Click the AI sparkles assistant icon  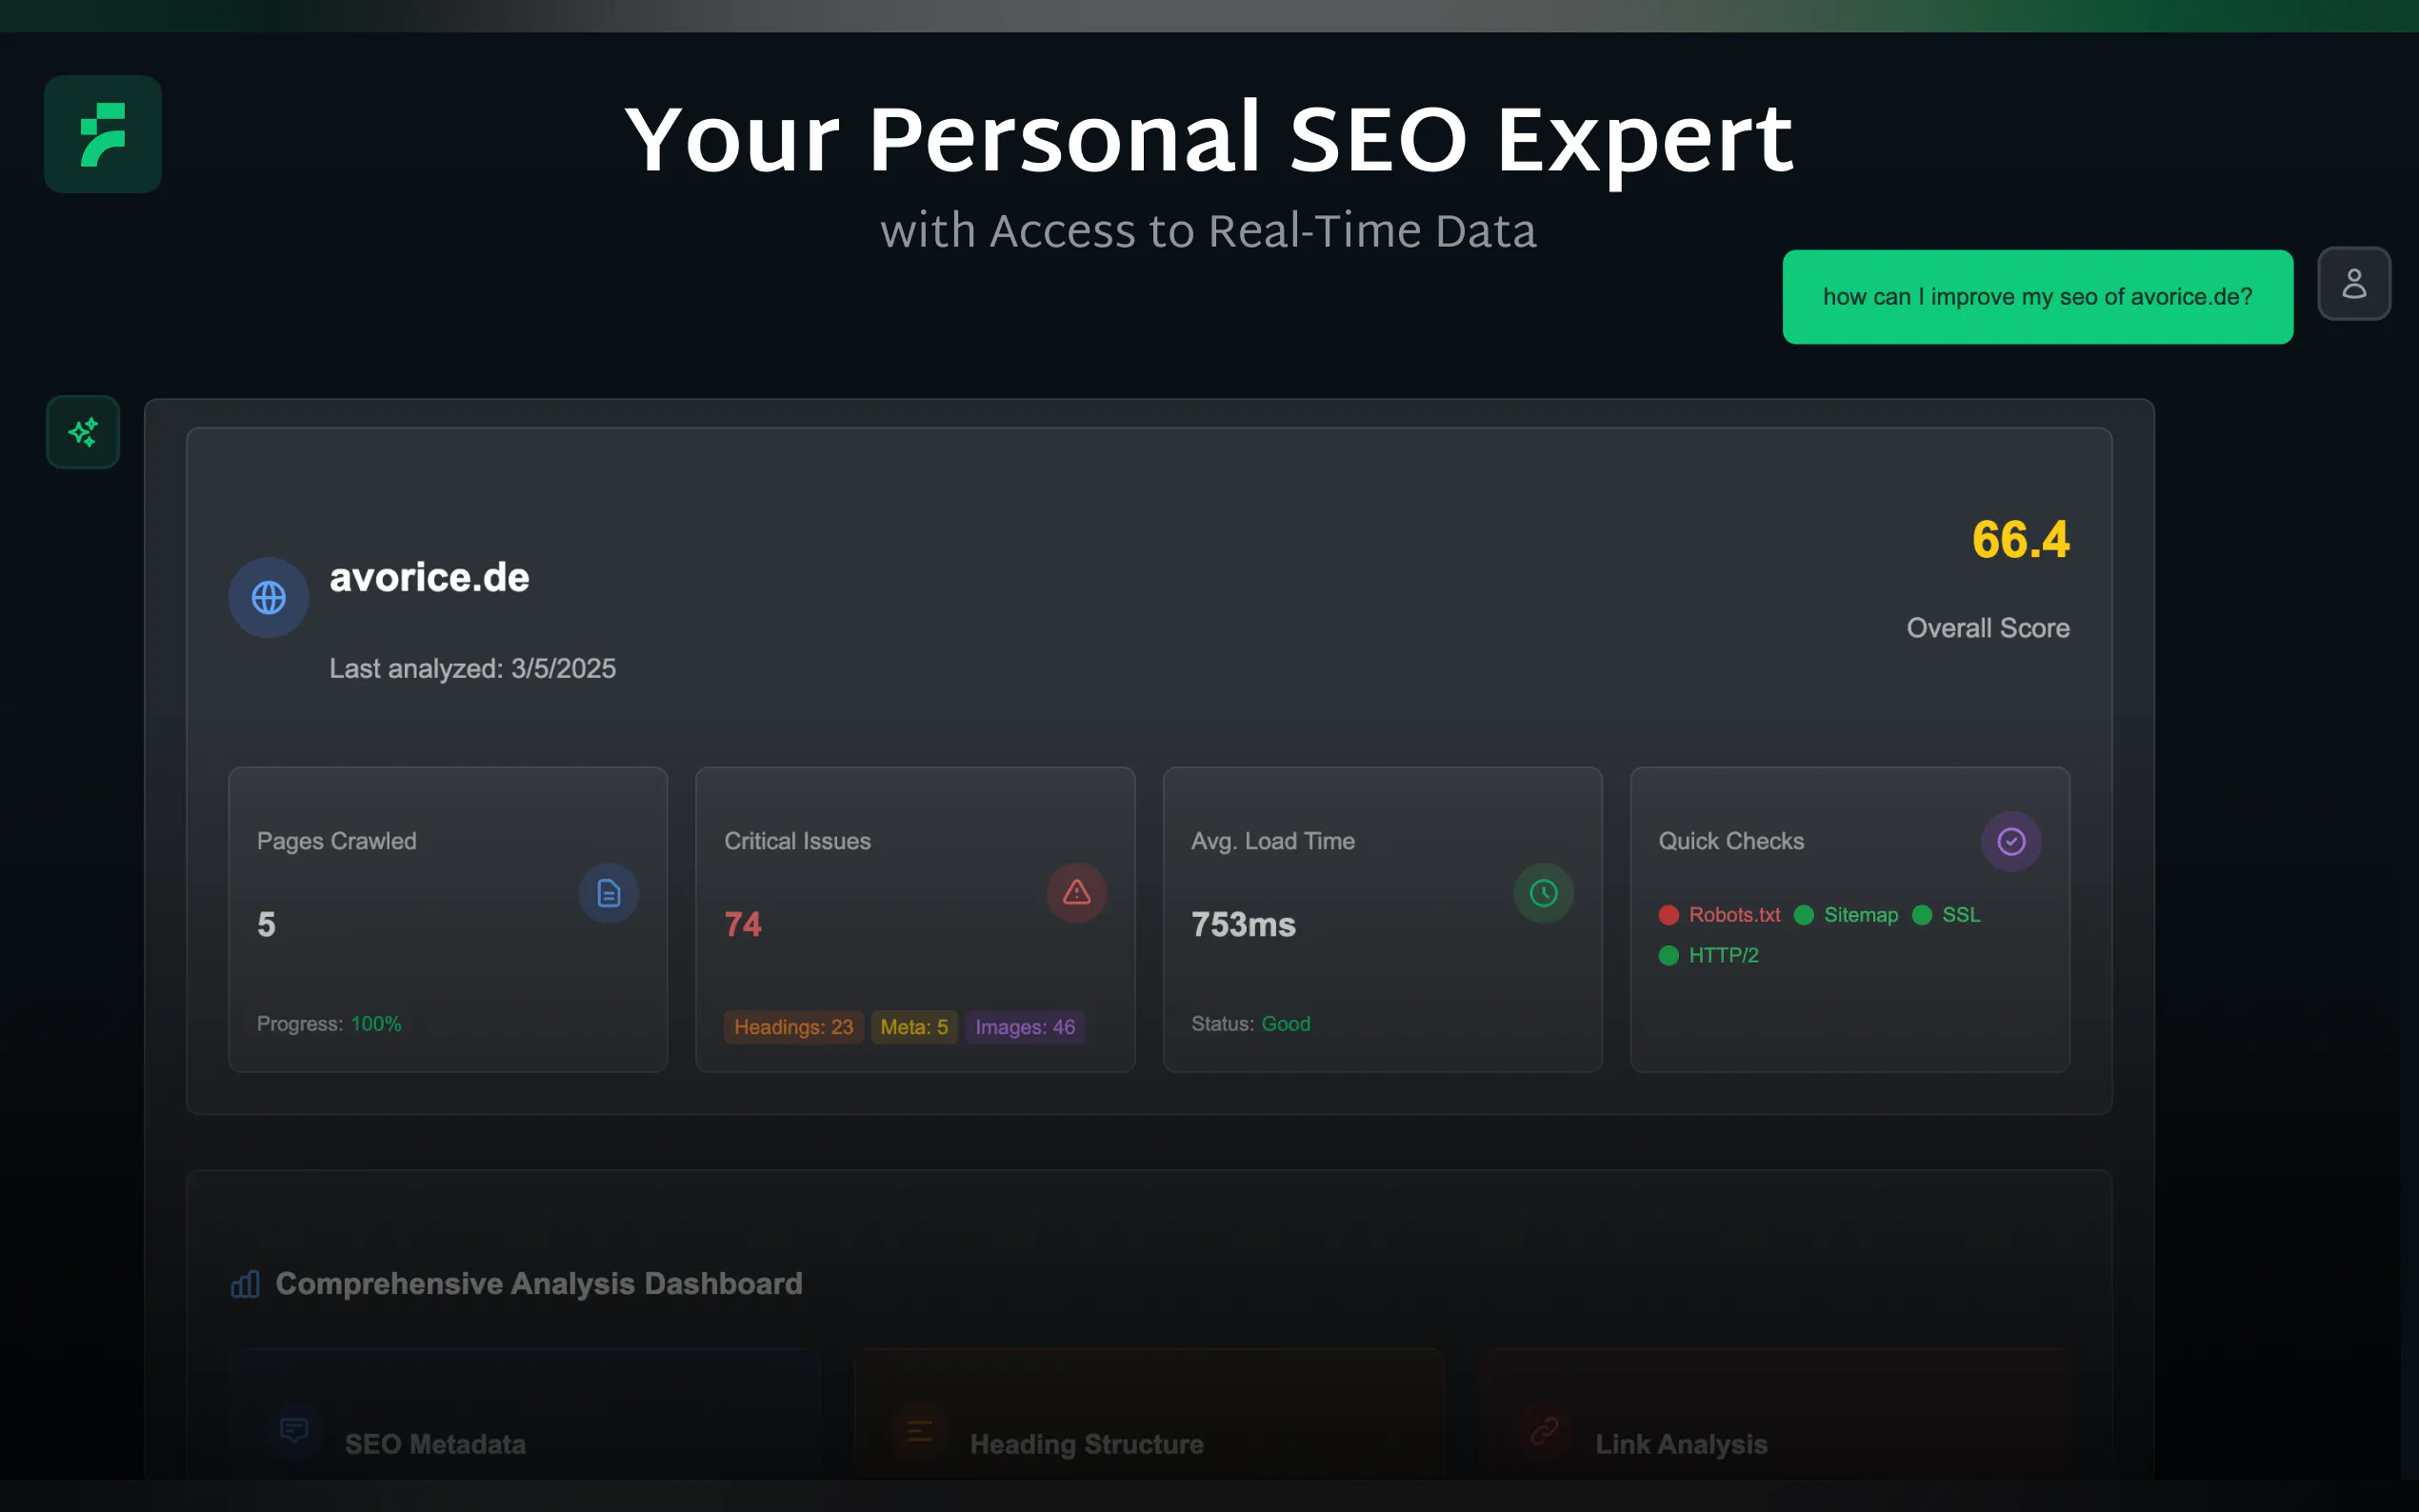(83, 432)
